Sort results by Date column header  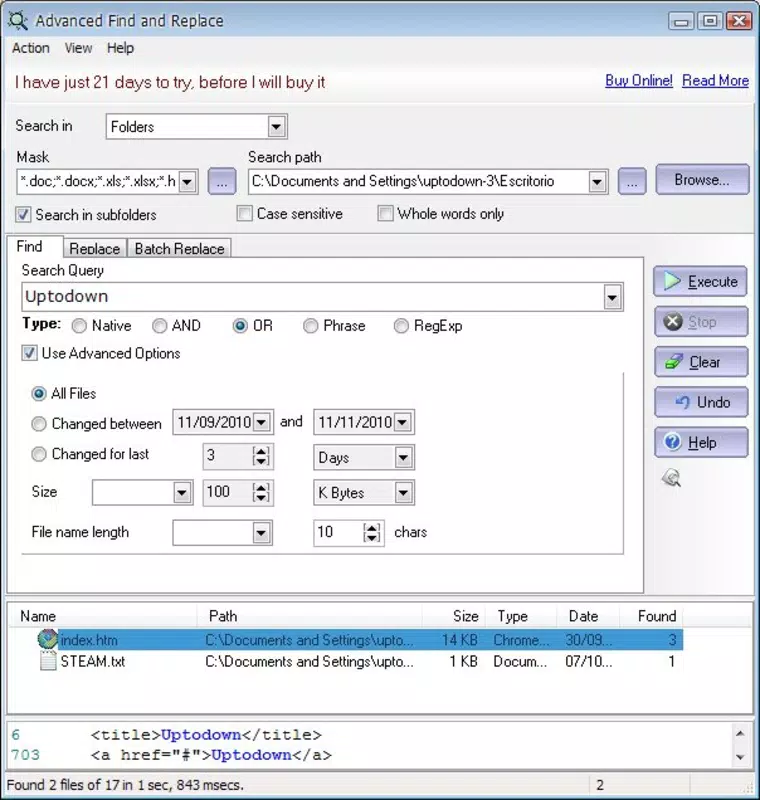tap(588, 616)
